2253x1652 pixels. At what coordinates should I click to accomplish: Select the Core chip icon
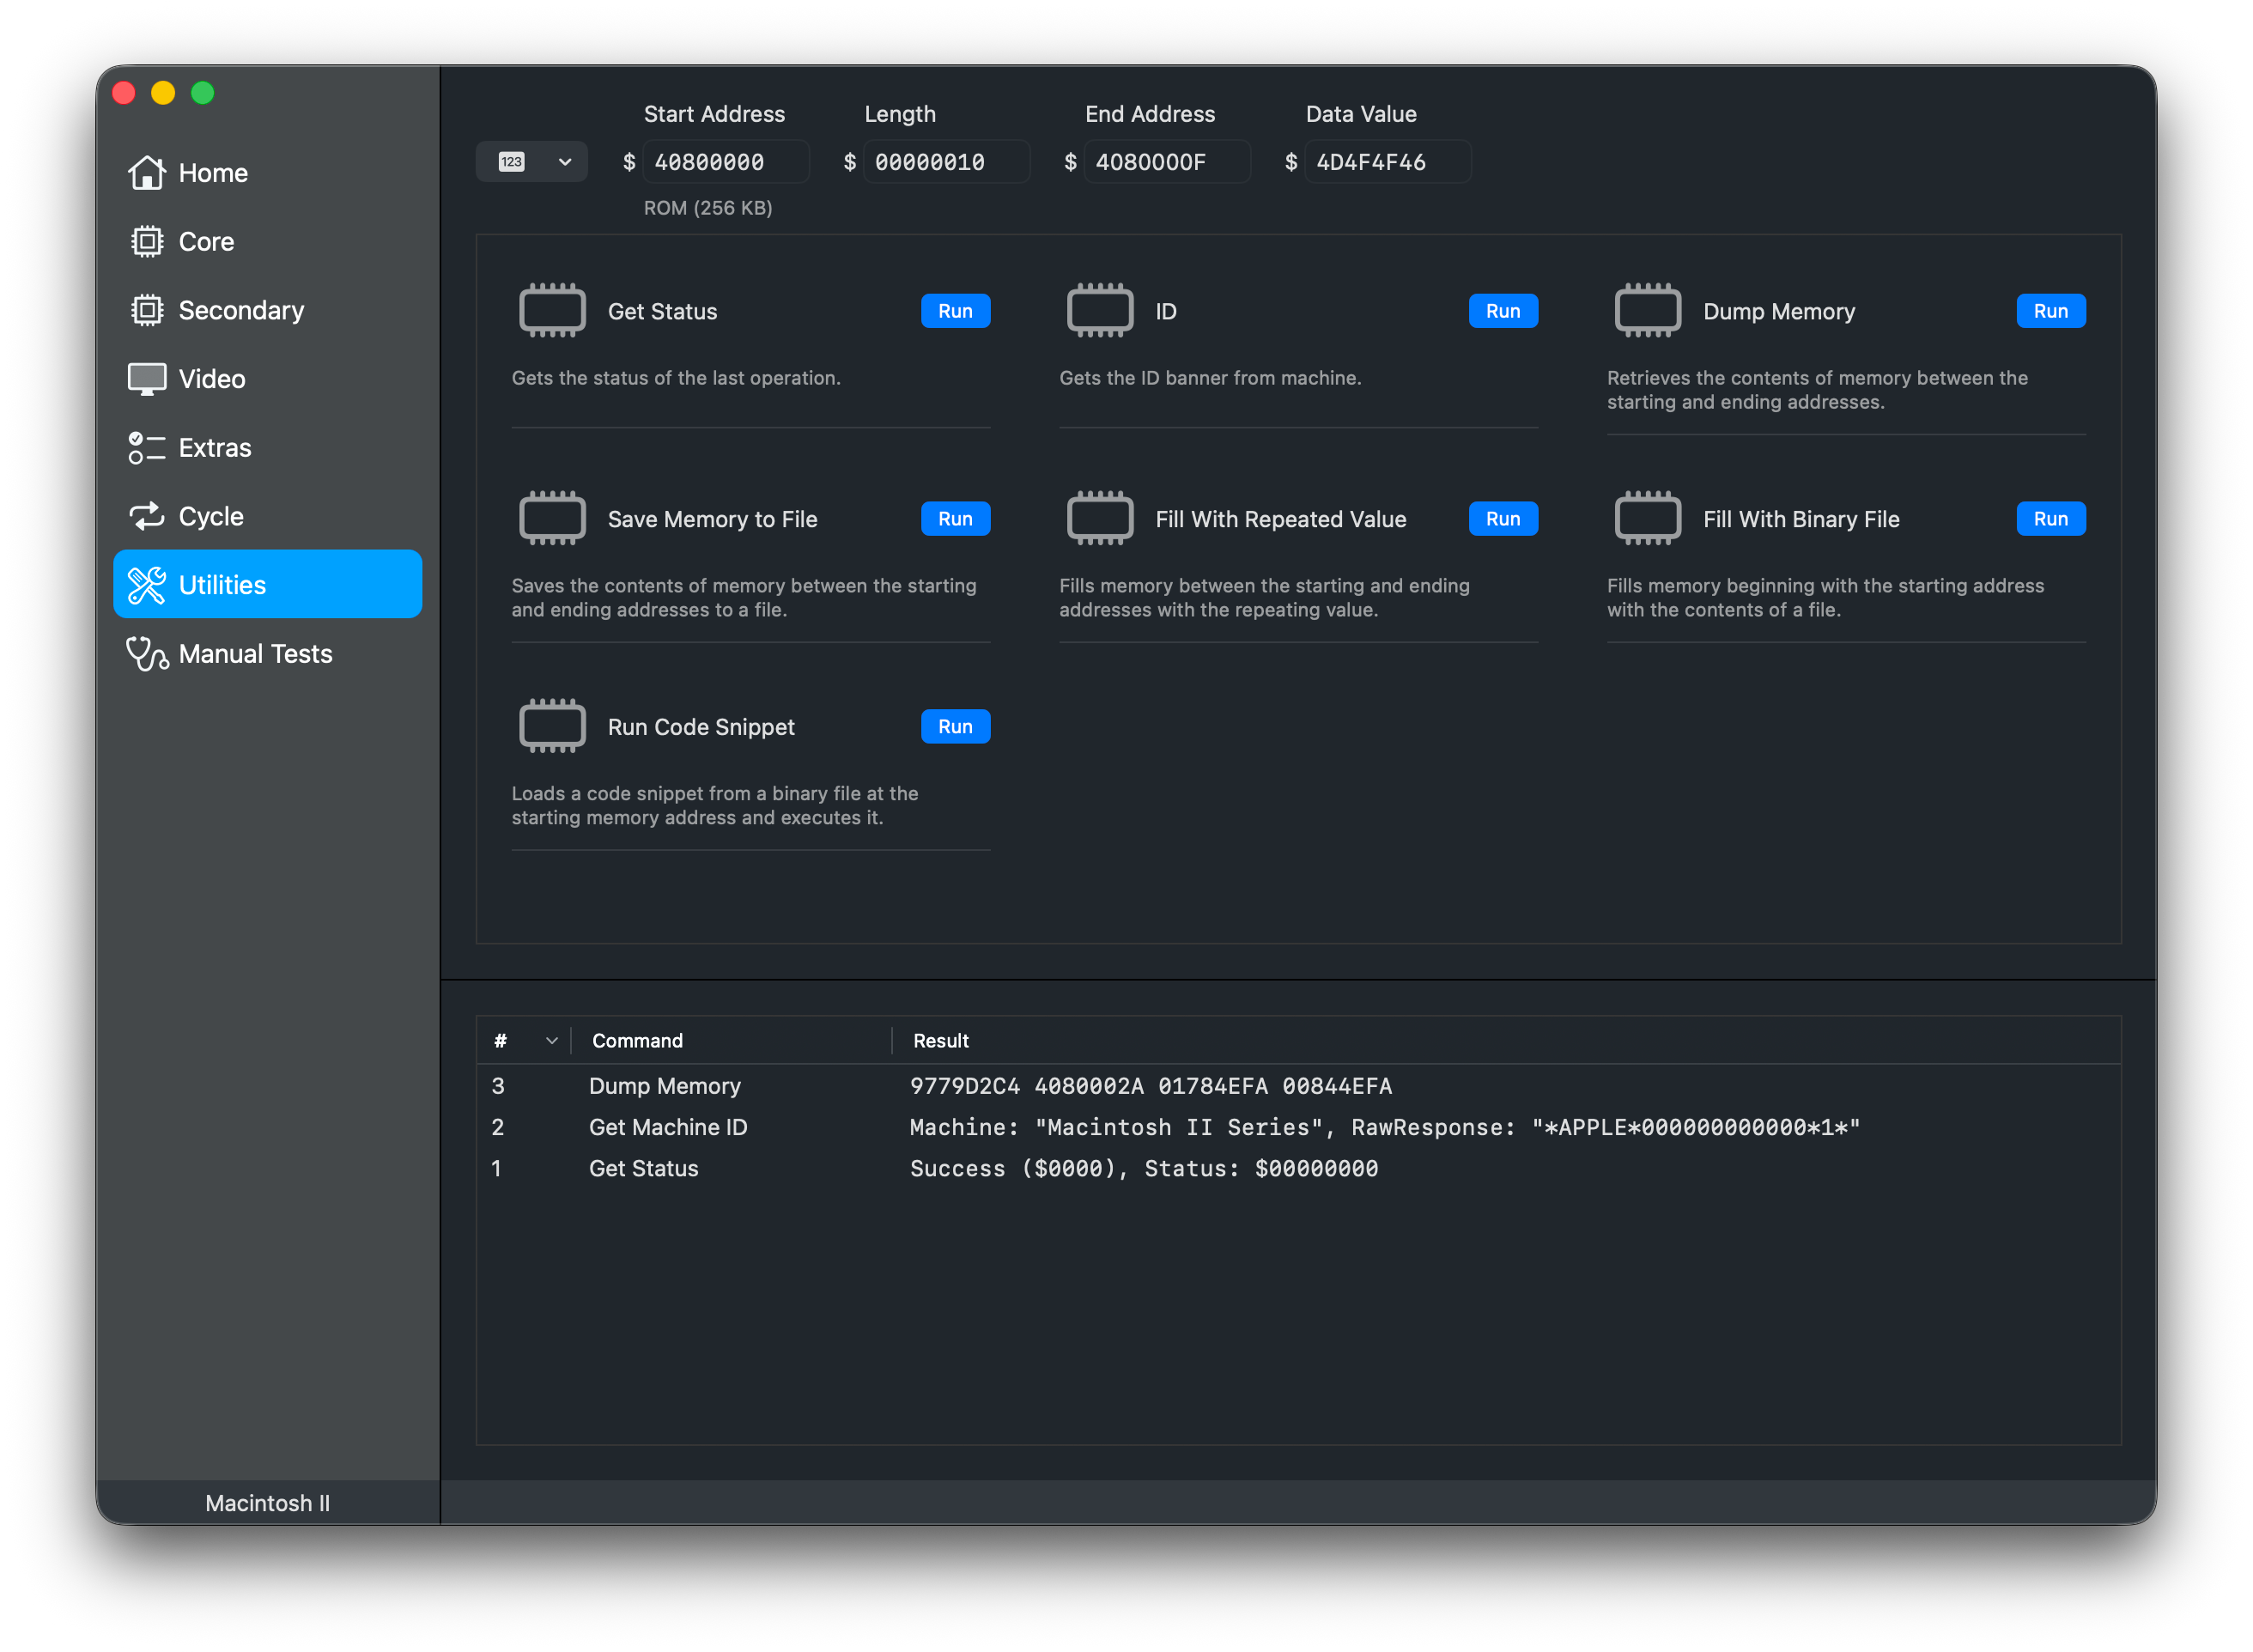point(146,242)
